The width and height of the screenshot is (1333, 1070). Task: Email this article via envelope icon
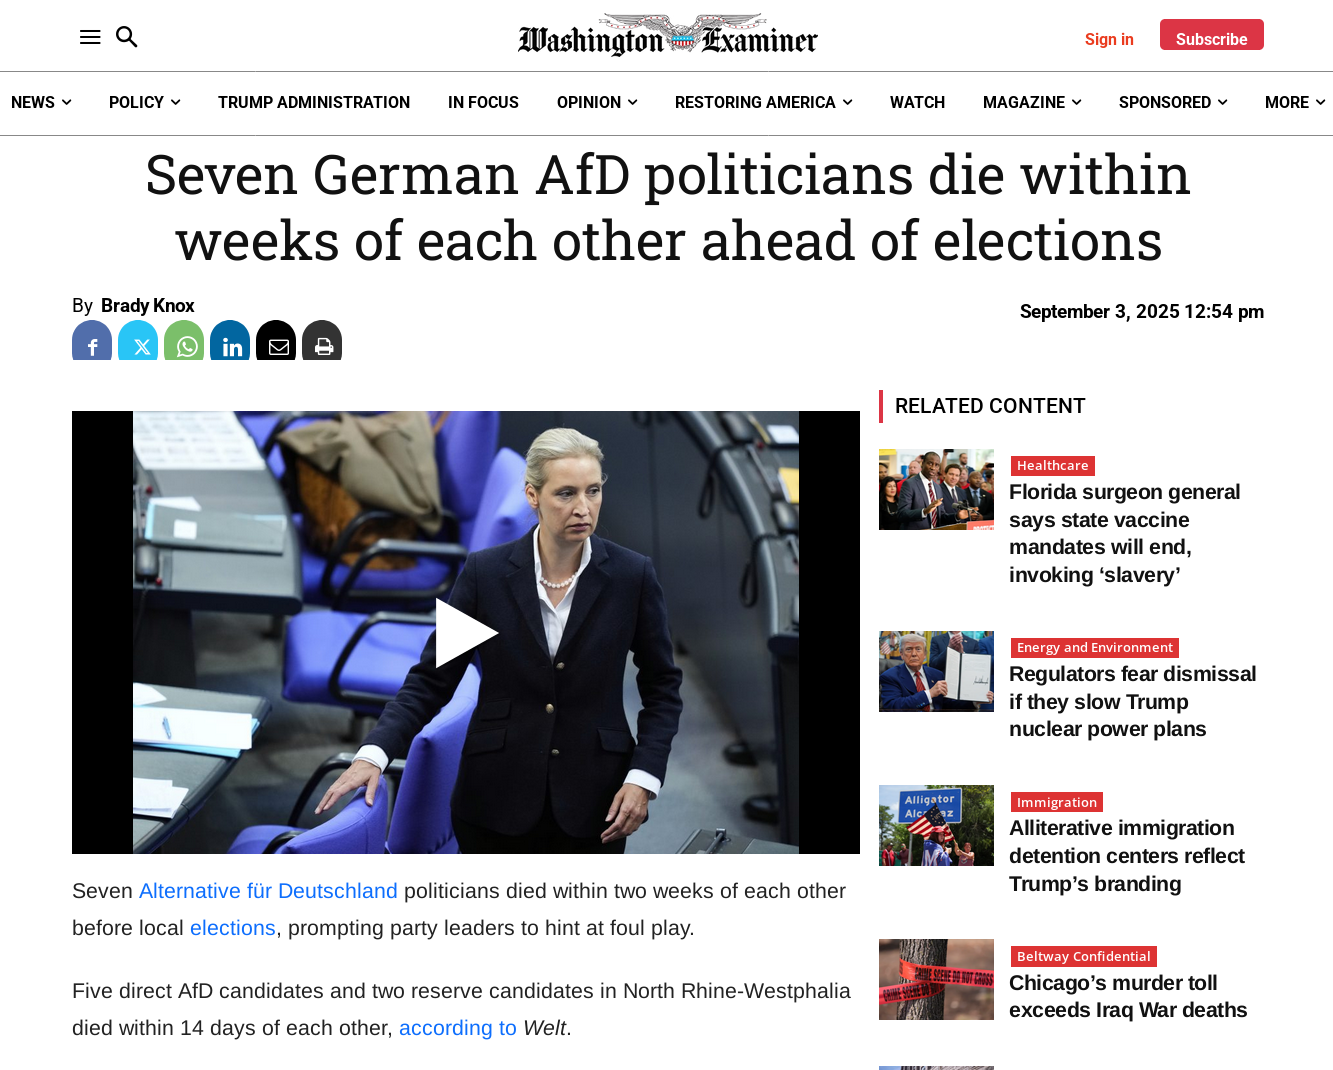(x=276, y=341)
